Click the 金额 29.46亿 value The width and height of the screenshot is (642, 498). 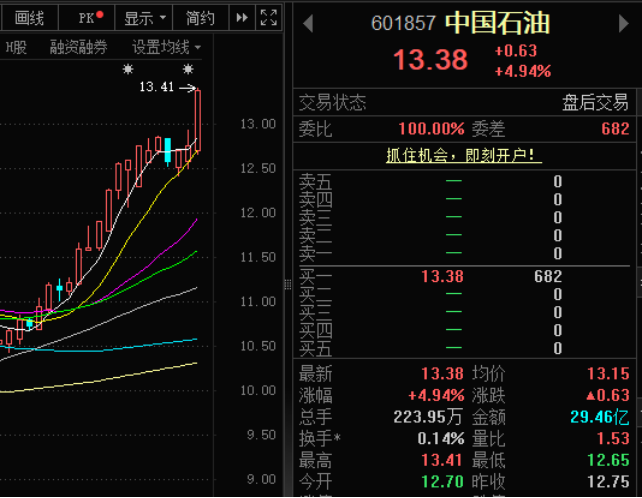(599, 417)
